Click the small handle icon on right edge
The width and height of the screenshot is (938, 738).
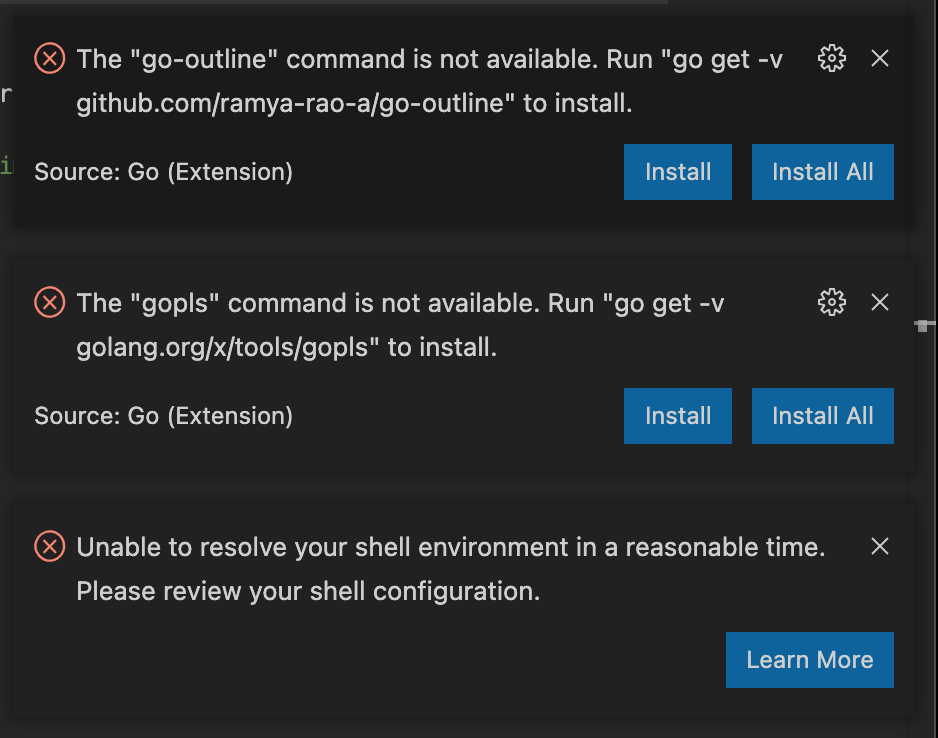coord(922,326)
